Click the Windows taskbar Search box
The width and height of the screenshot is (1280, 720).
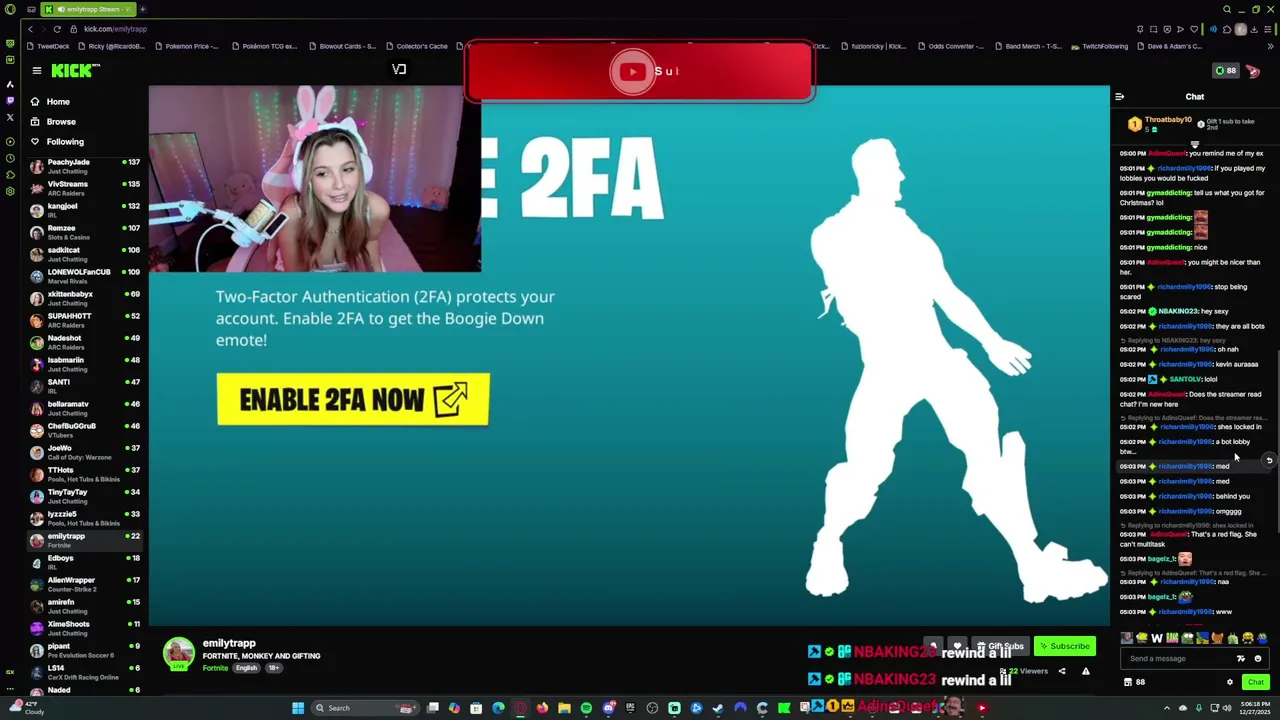coord(364,708)
